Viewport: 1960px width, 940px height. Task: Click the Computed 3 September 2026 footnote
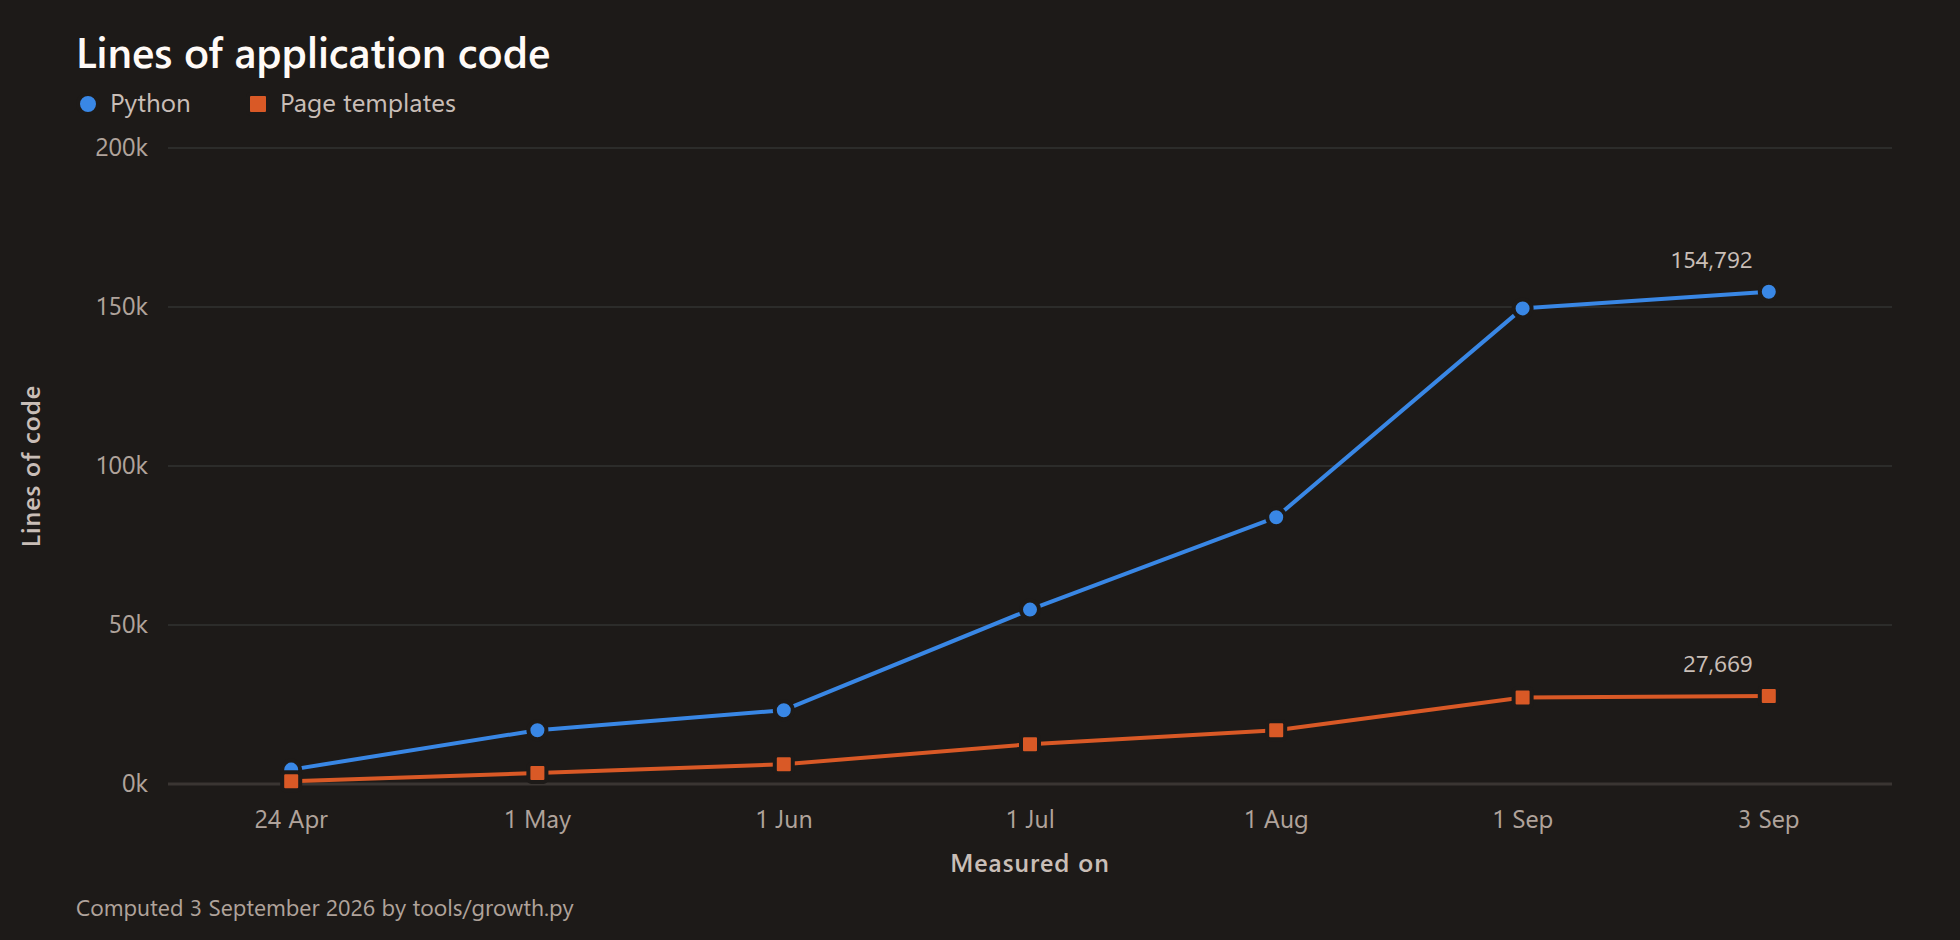click(325, 908)
